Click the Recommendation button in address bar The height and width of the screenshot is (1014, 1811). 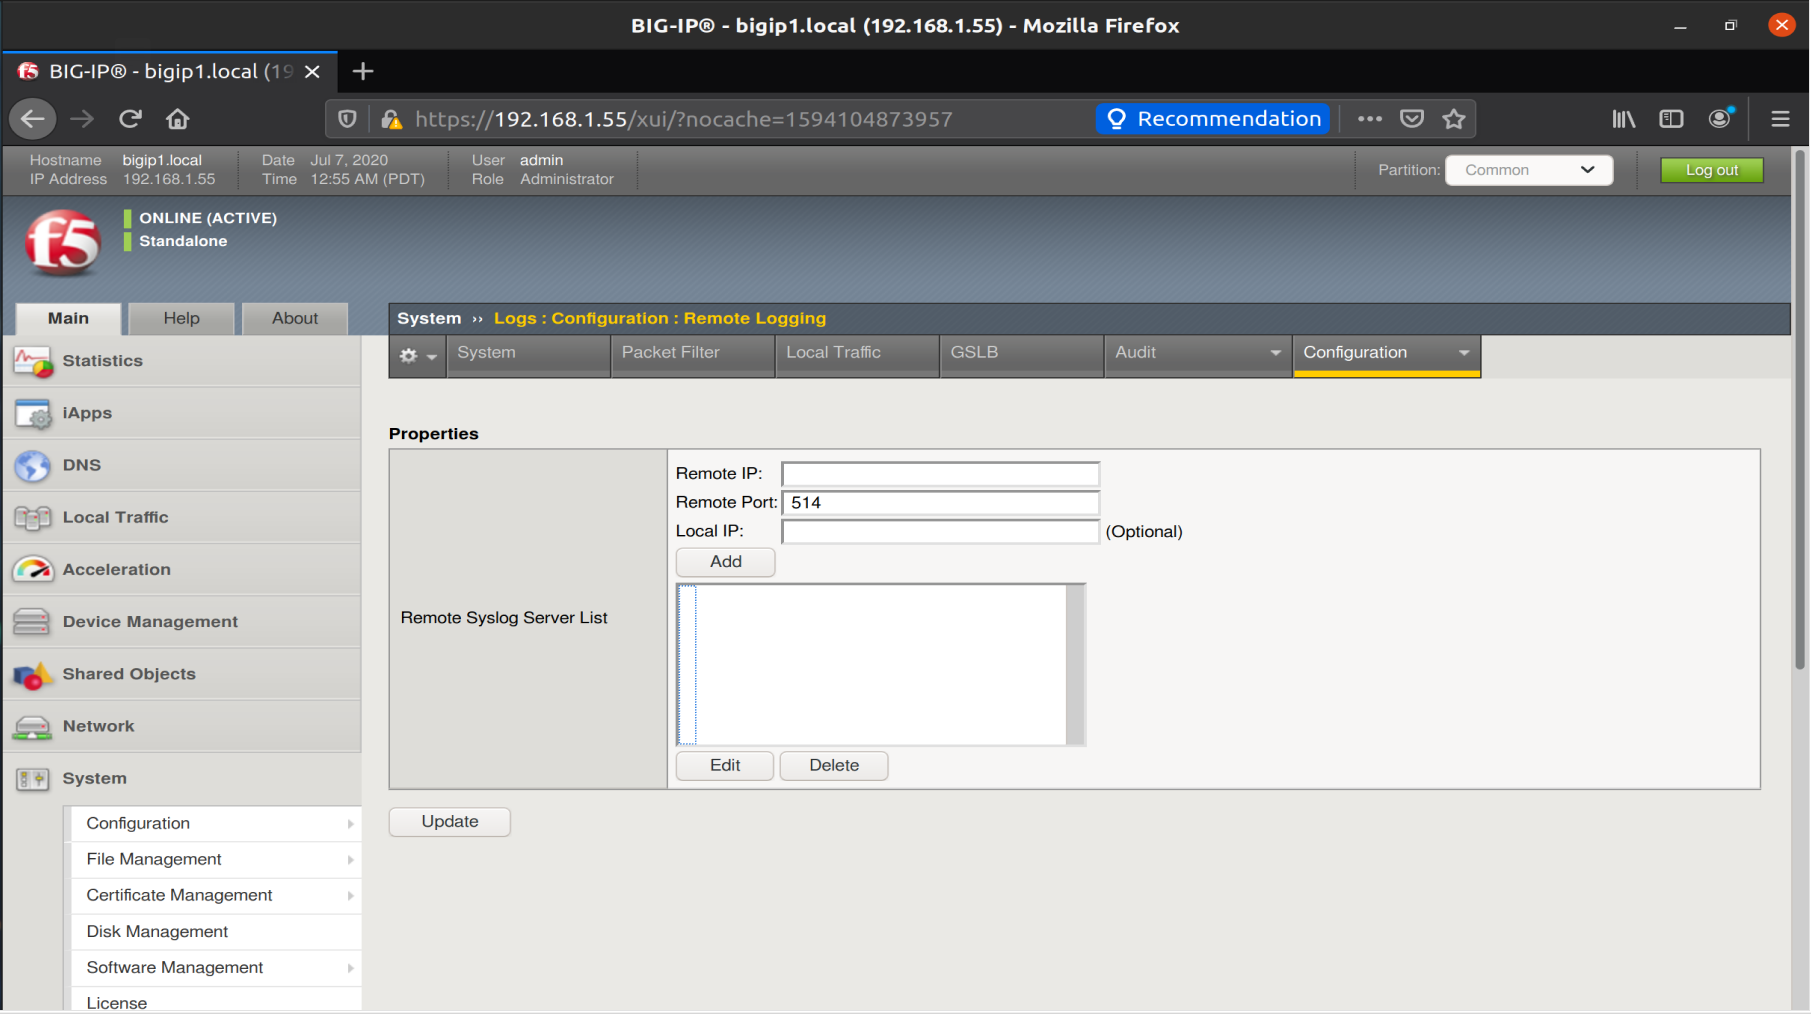(1213, 119)
